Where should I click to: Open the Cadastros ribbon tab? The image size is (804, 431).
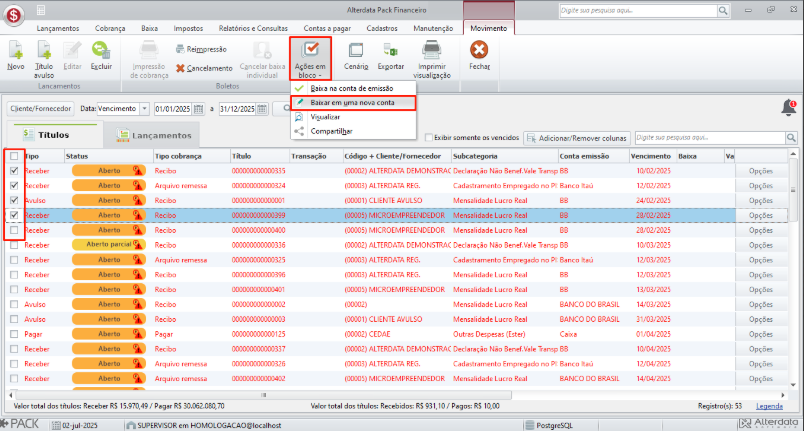382,28
